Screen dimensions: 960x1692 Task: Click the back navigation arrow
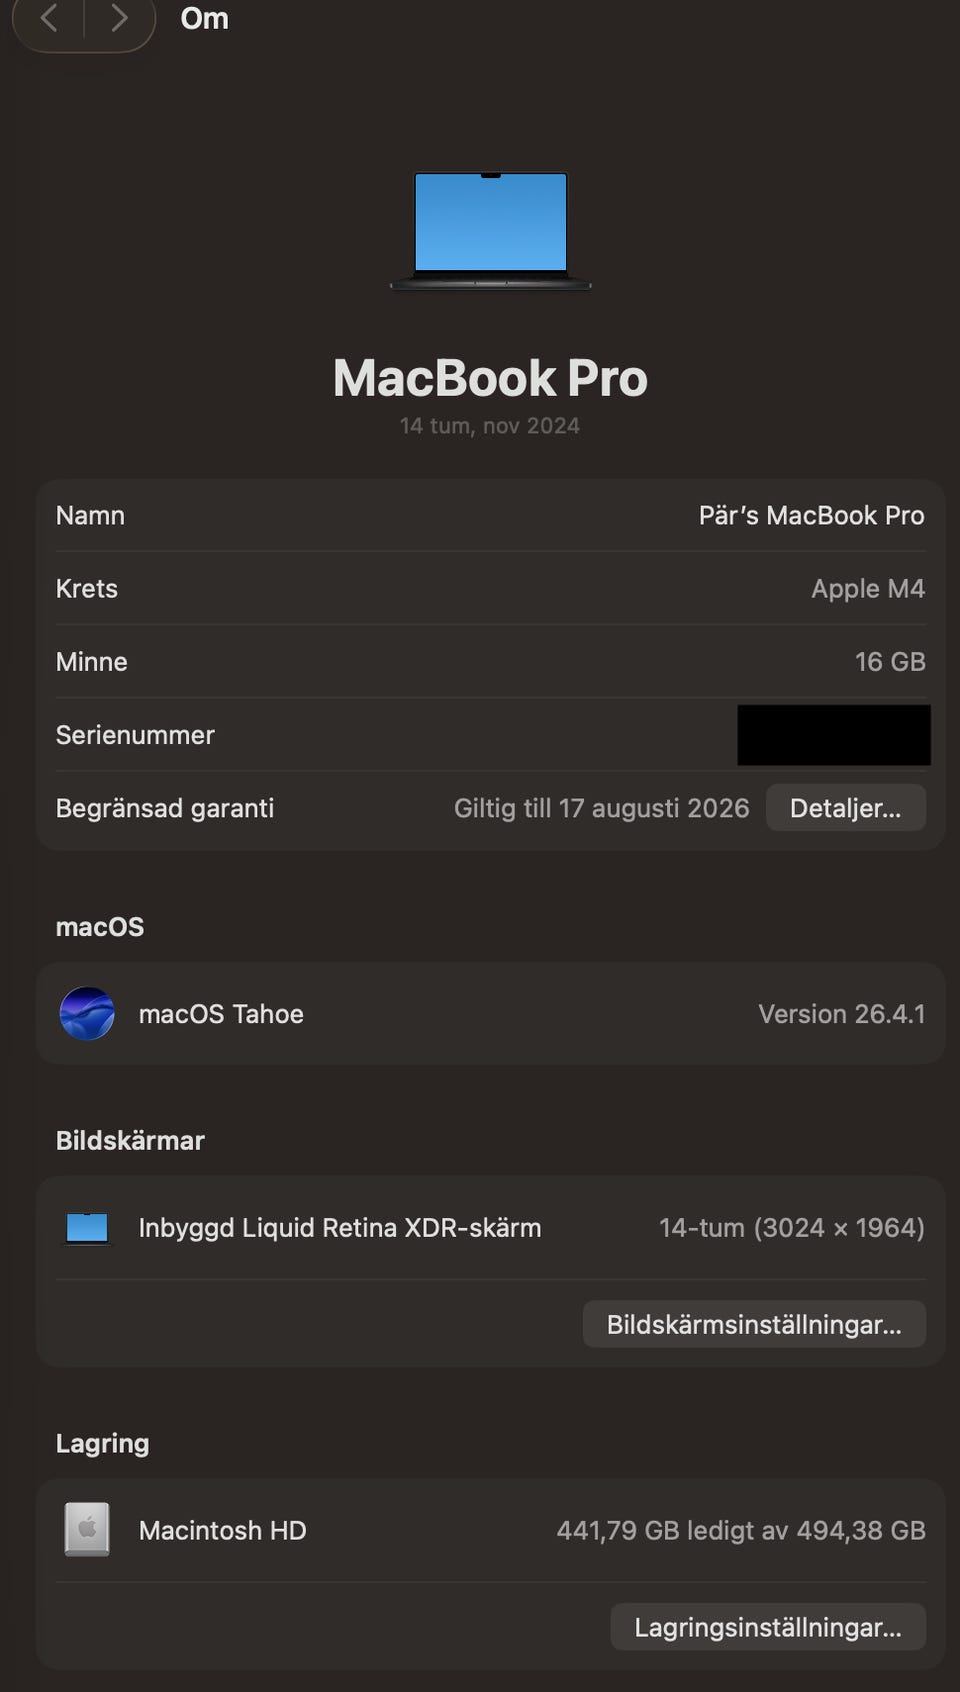(x=48, y=18)
